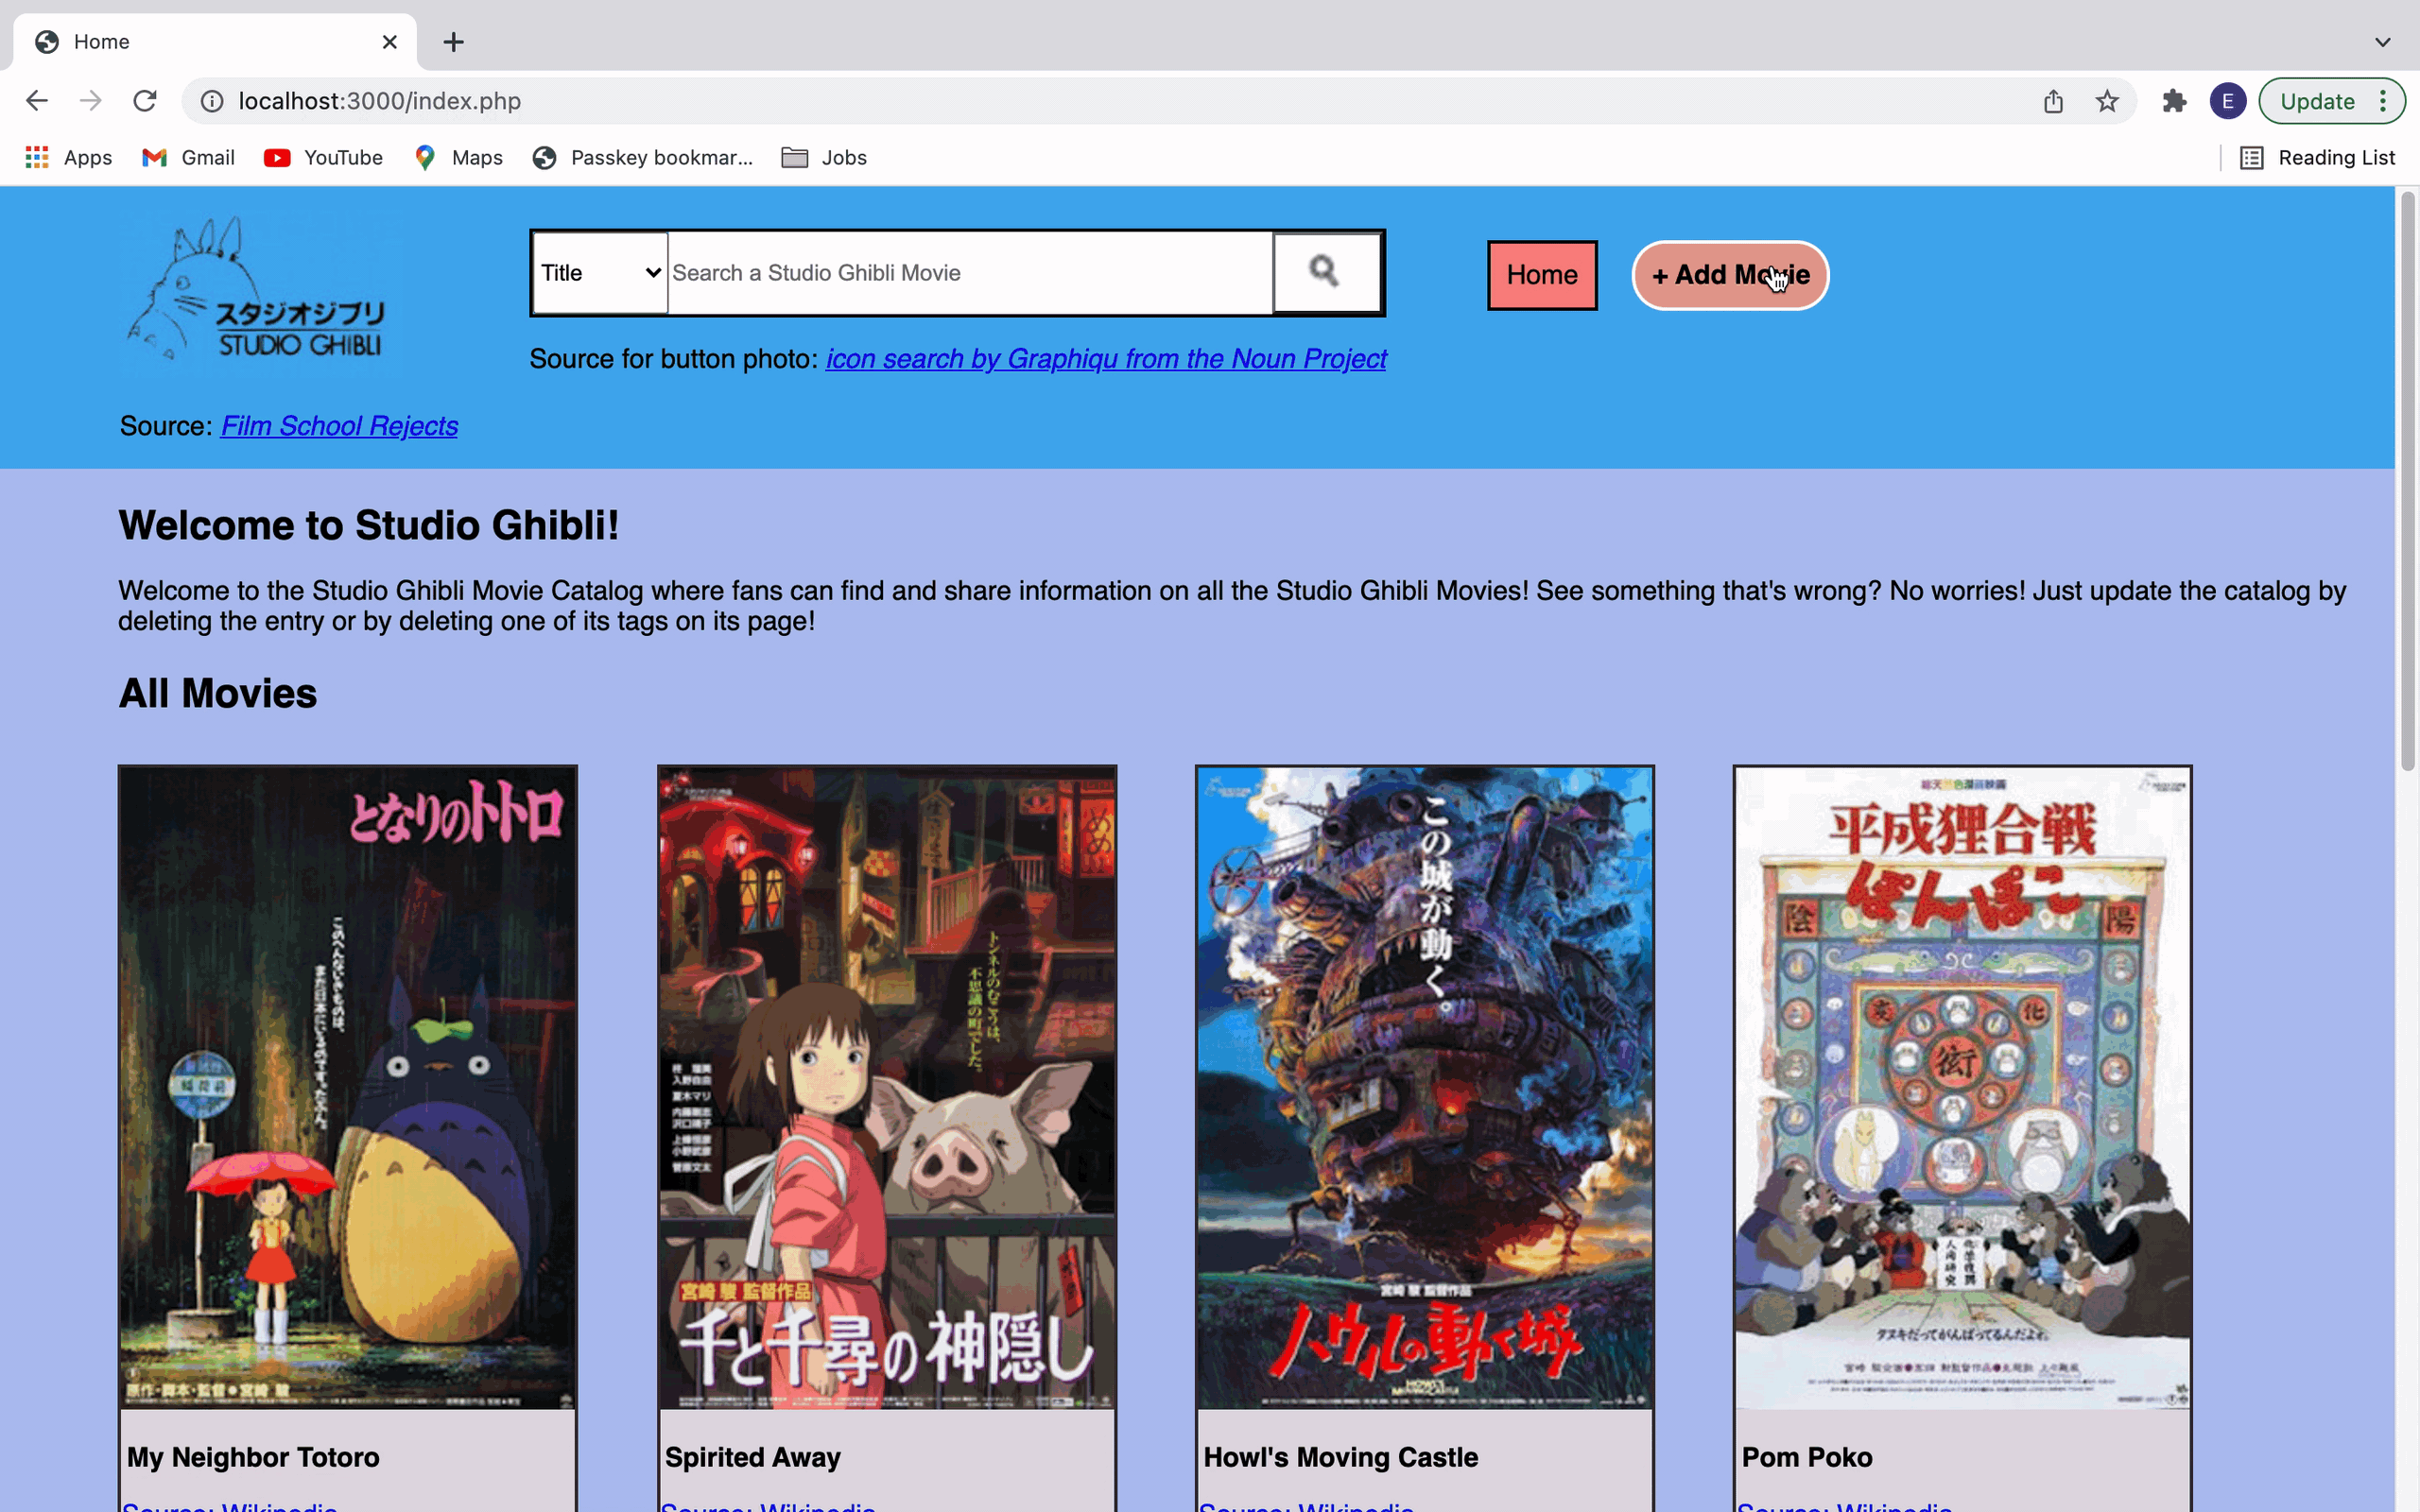Open profile avatar E
The width and height of the screenshot is (2420, 1512).
pos(2227,101)
